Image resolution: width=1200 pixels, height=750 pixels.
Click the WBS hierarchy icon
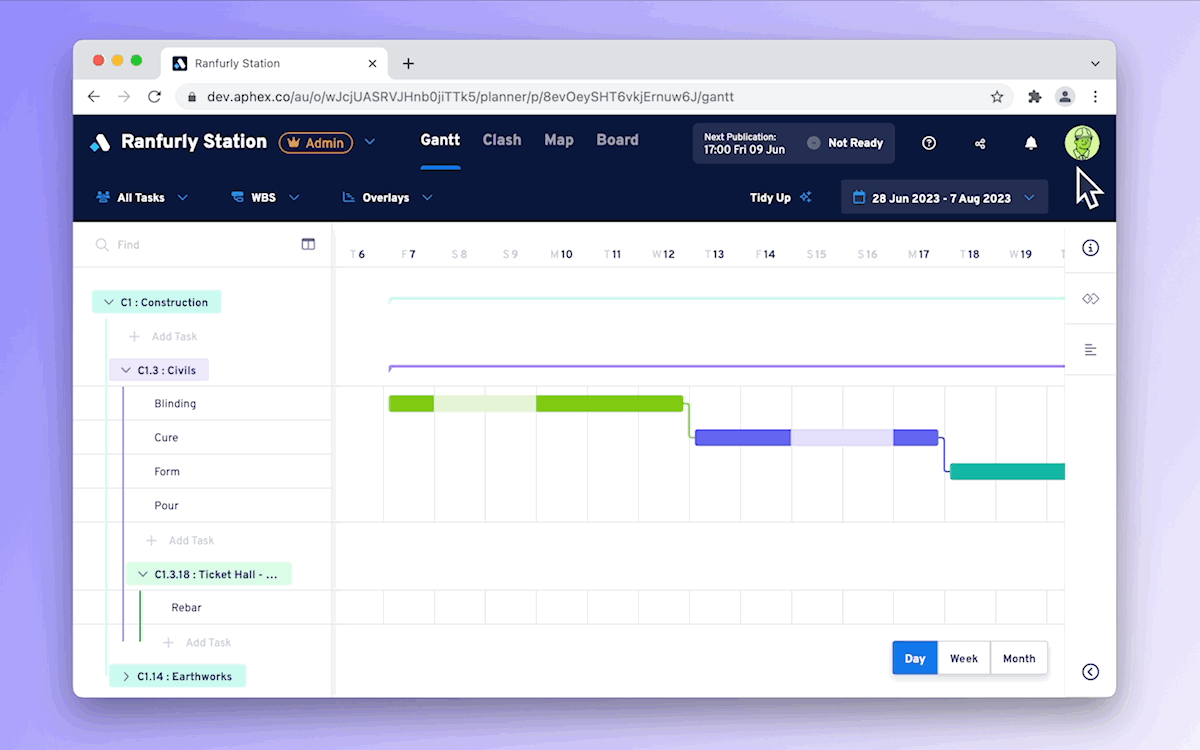pyautogui.click(x=237, y=198)
